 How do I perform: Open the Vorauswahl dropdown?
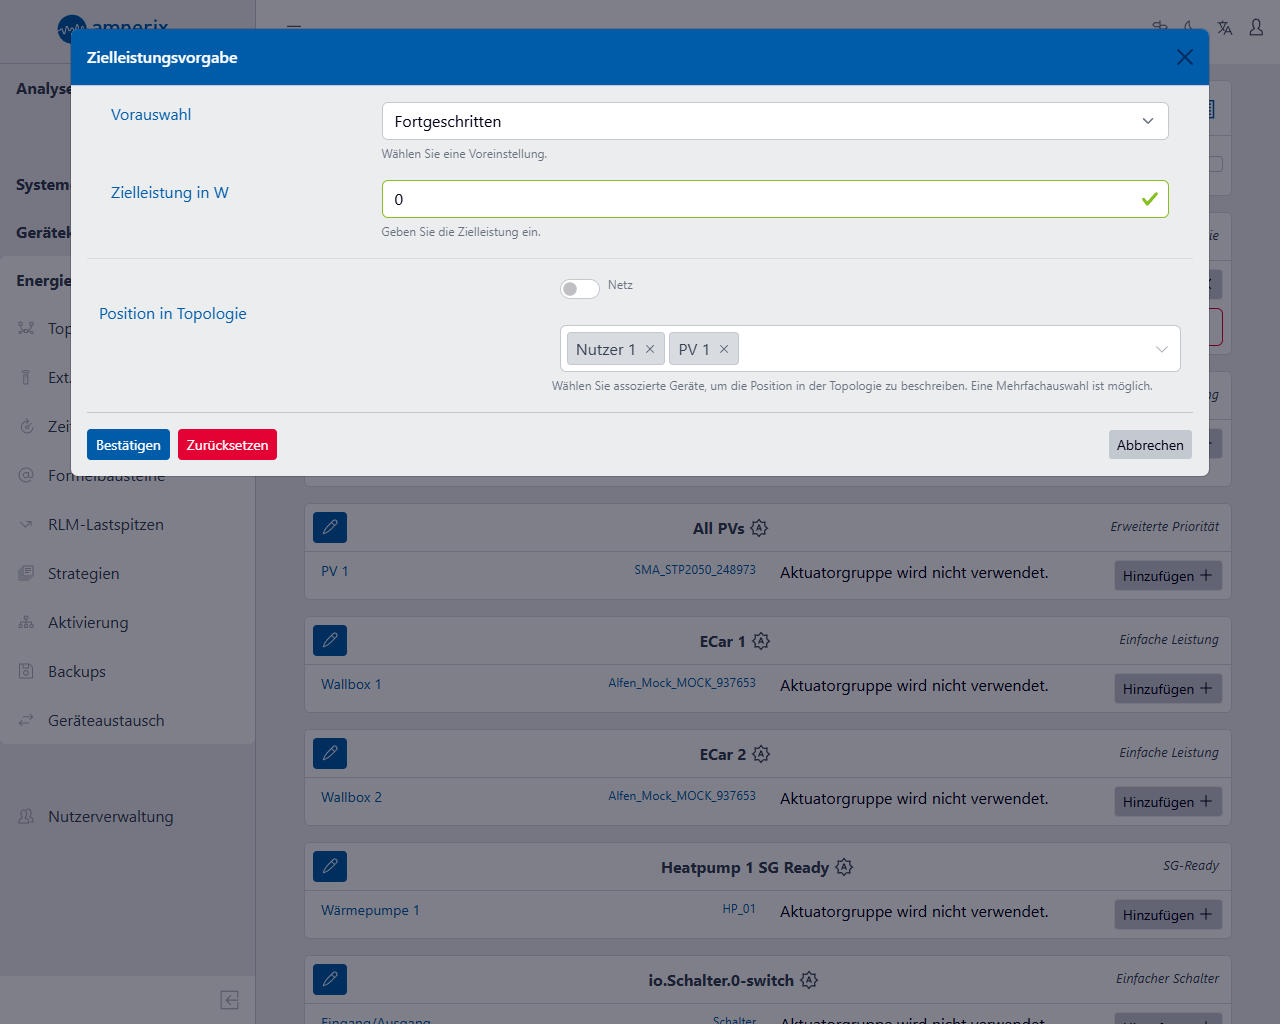tap(774, 121)
